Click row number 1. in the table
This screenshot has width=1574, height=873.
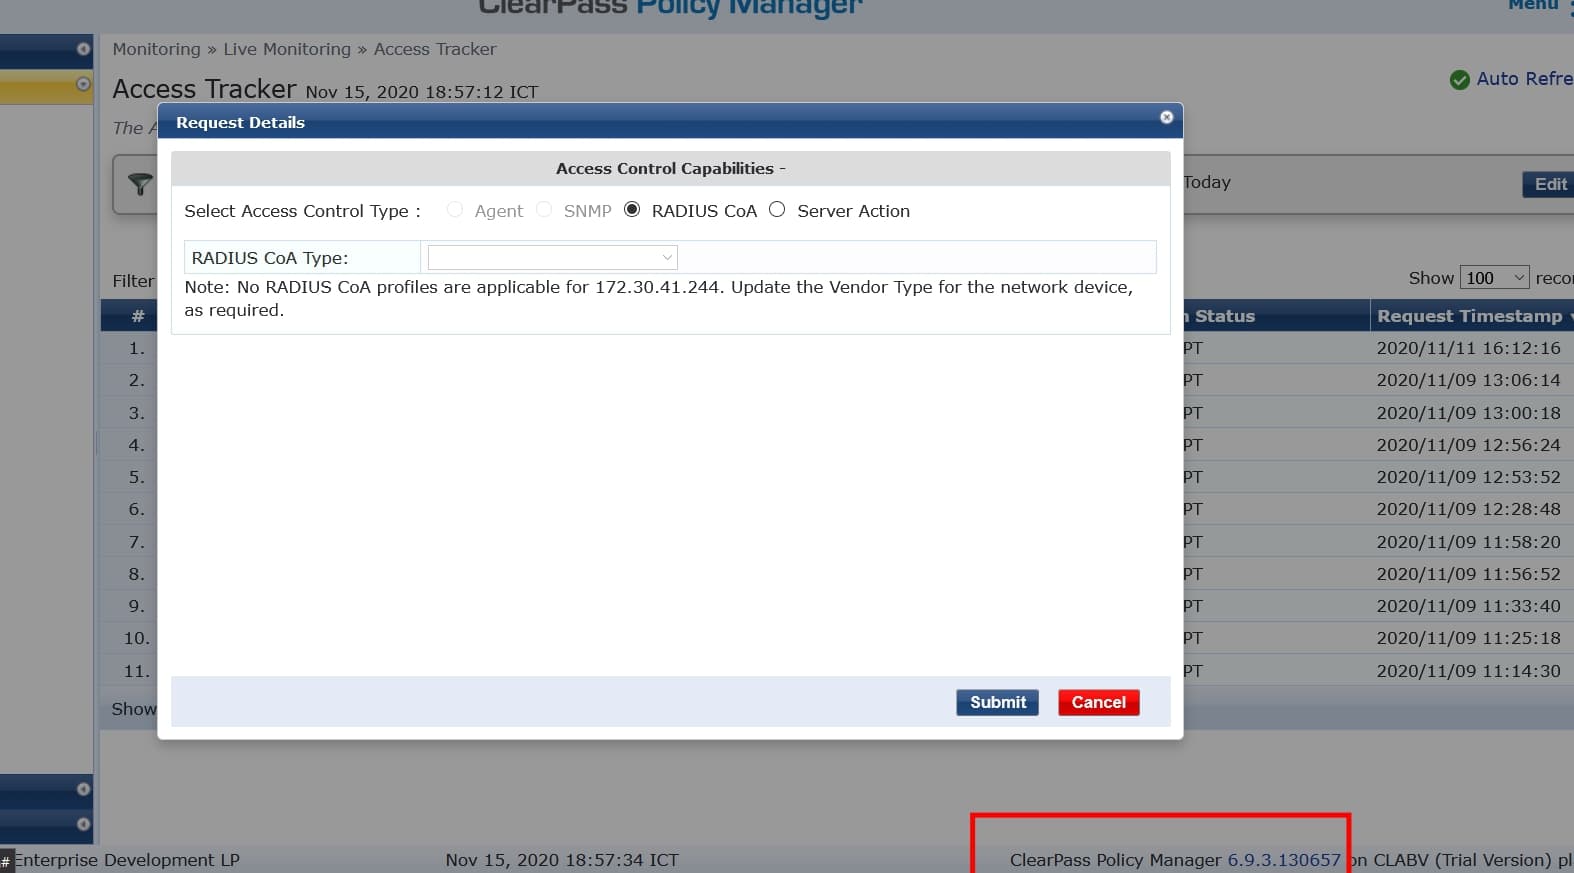pyautogui.click(x=137, y=348)
